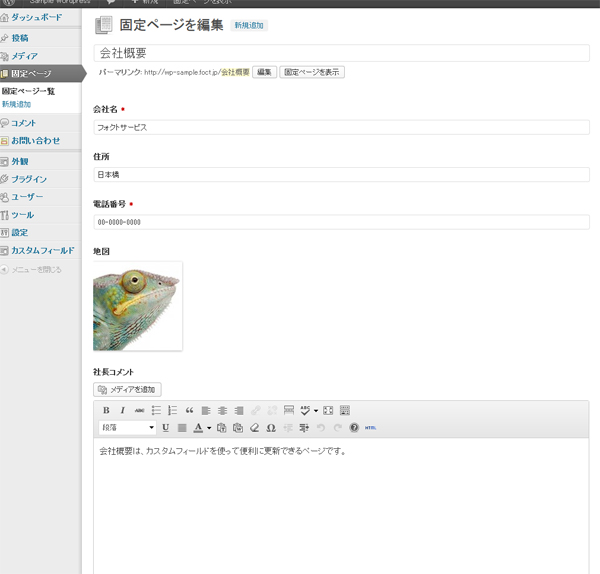
Task: Insert a bulleted list
Action: pos(156,410)
